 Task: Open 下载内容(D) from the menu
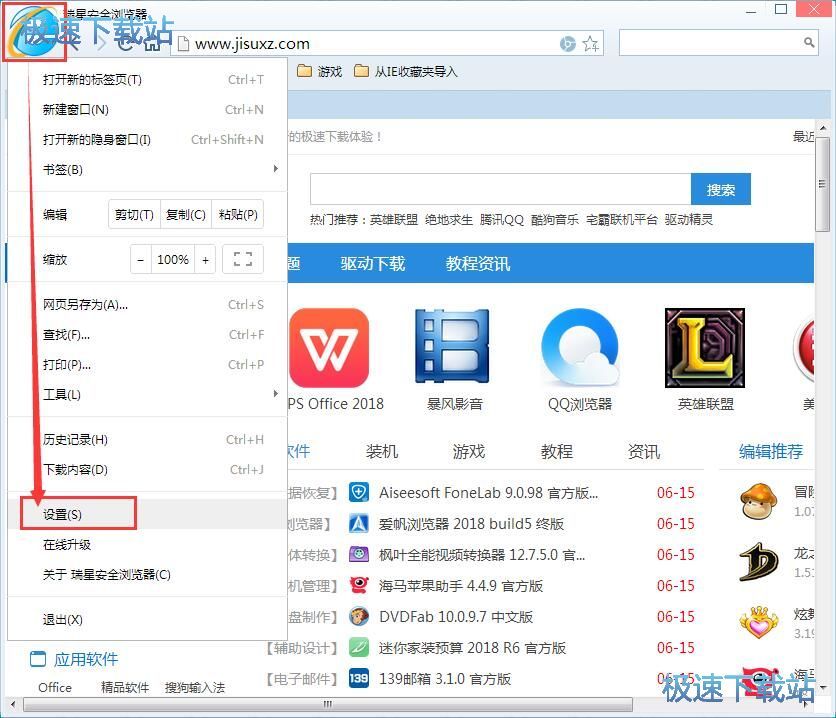[x=147, y=470]
